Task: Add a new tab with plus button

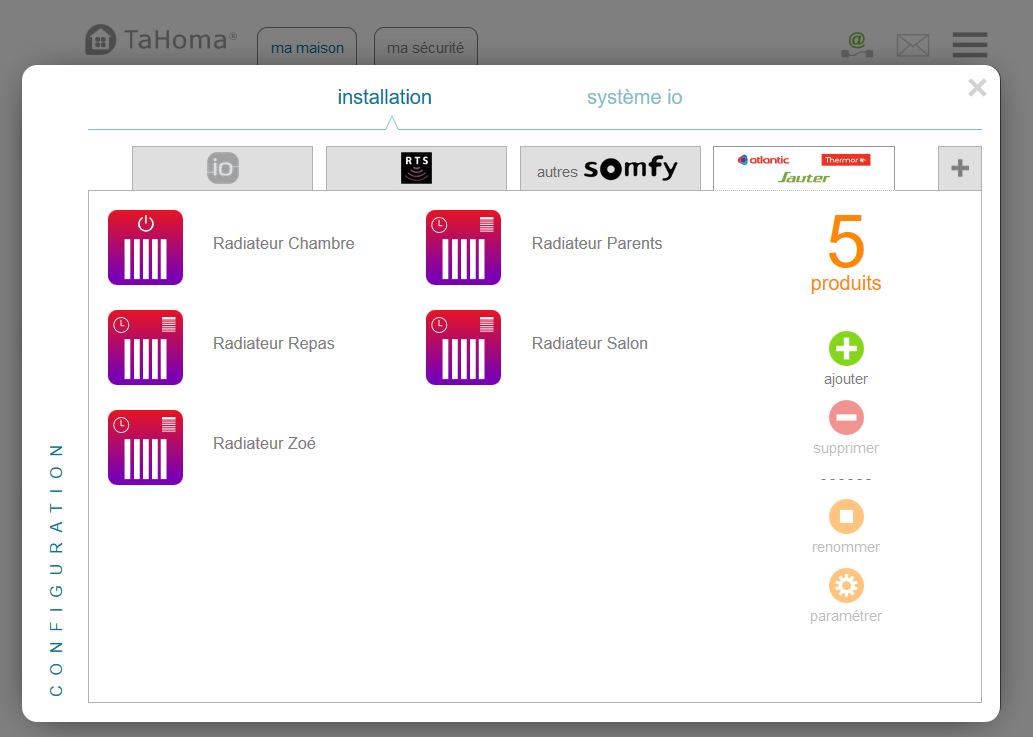Action: click(x=959, y=168)
